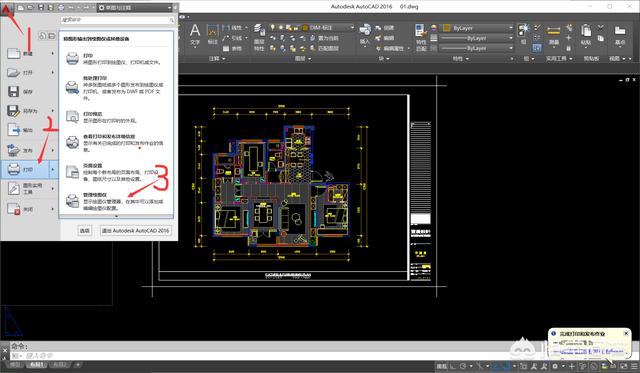Viewport: 640px width, 373px height.
Task: Toggle Model space (模型) status bar button
Action: [442, 366]
